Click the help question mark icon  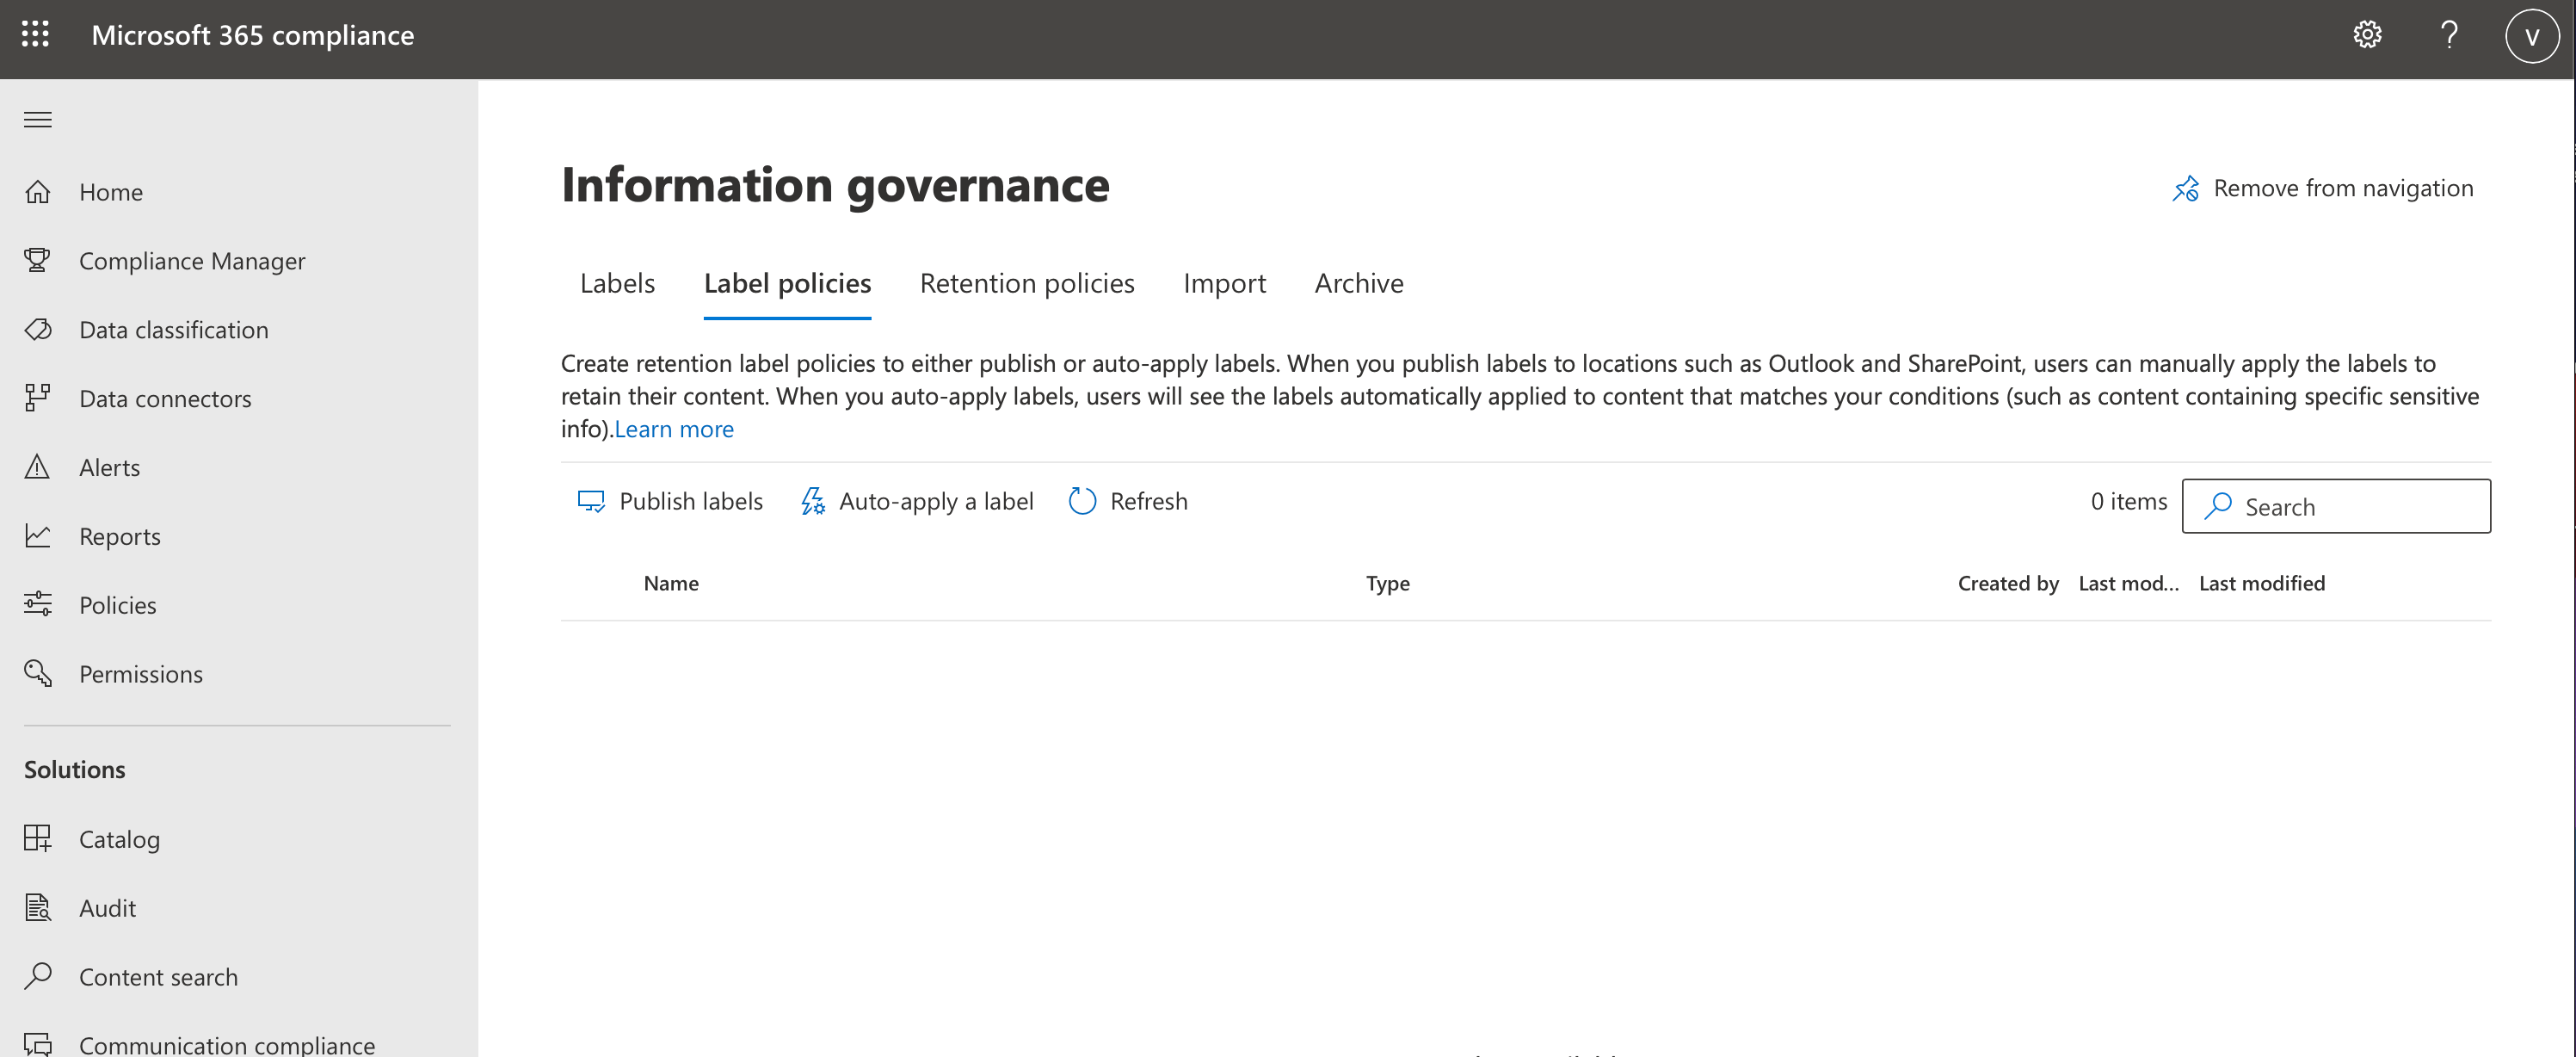coord(2449,35)
